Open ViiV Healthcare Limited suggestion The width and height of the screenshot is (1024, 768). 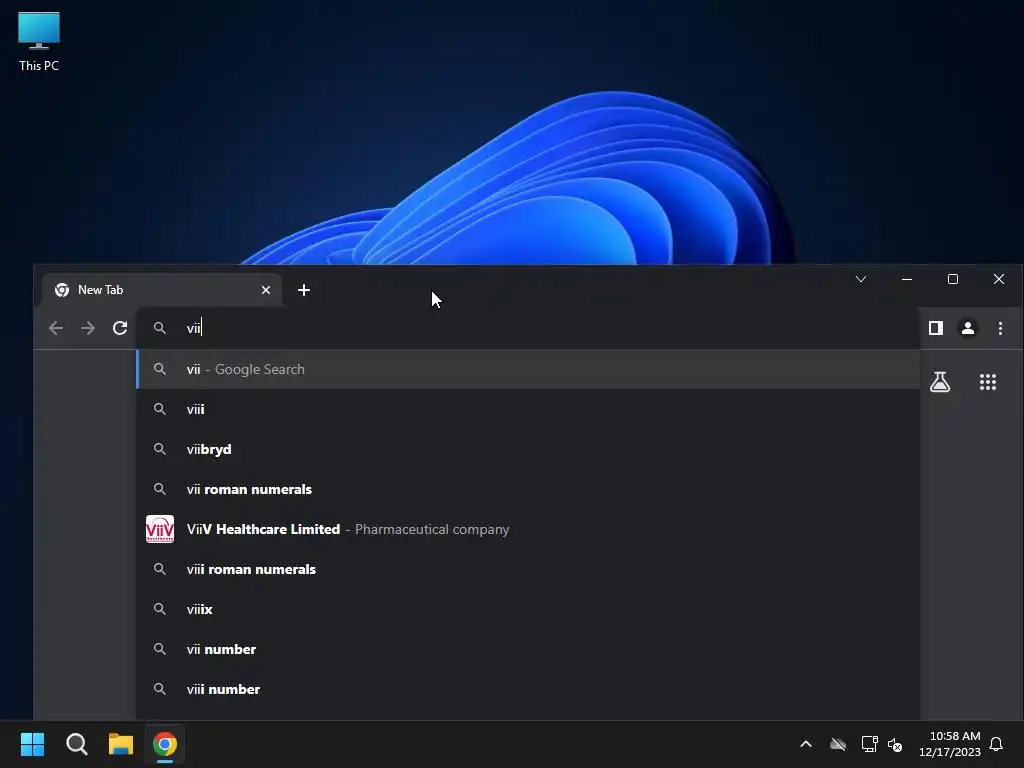tap(528, 529)
